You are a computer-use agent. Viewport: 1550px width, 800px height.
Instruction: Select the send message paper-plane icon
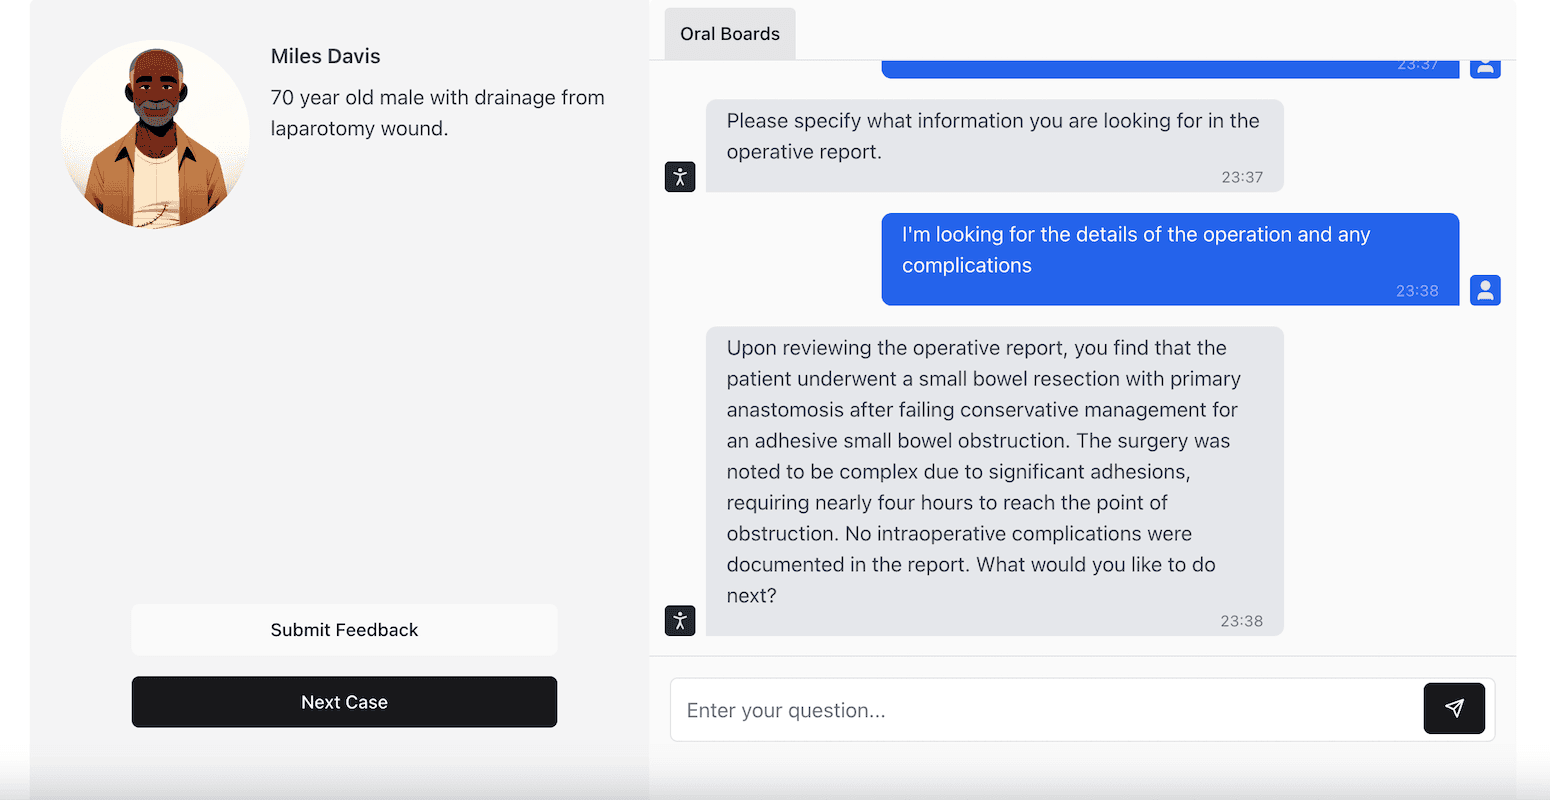pos(1454,708)
